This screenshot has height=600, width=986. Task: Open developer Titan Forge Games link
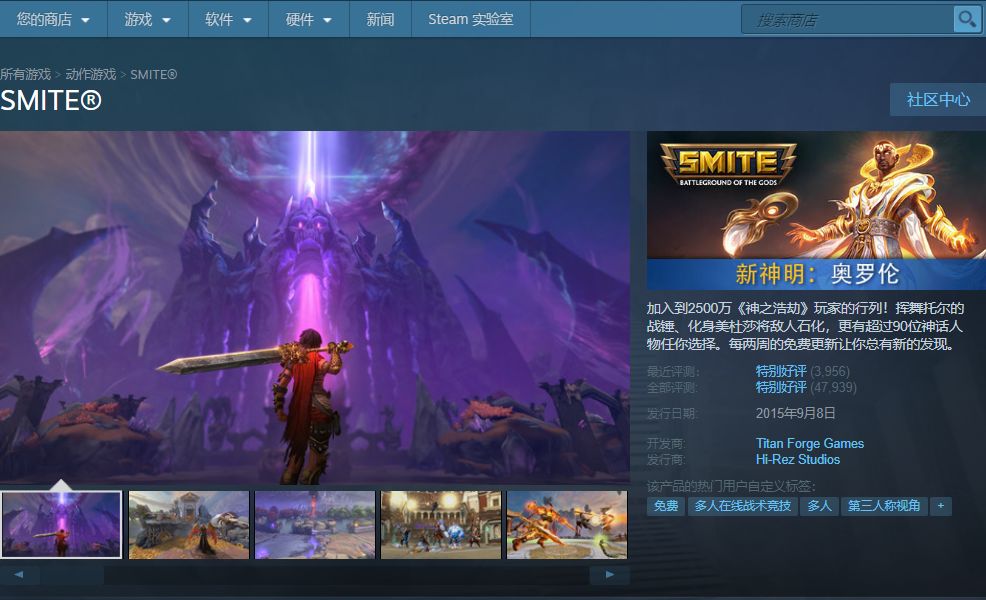coord(810,443)
